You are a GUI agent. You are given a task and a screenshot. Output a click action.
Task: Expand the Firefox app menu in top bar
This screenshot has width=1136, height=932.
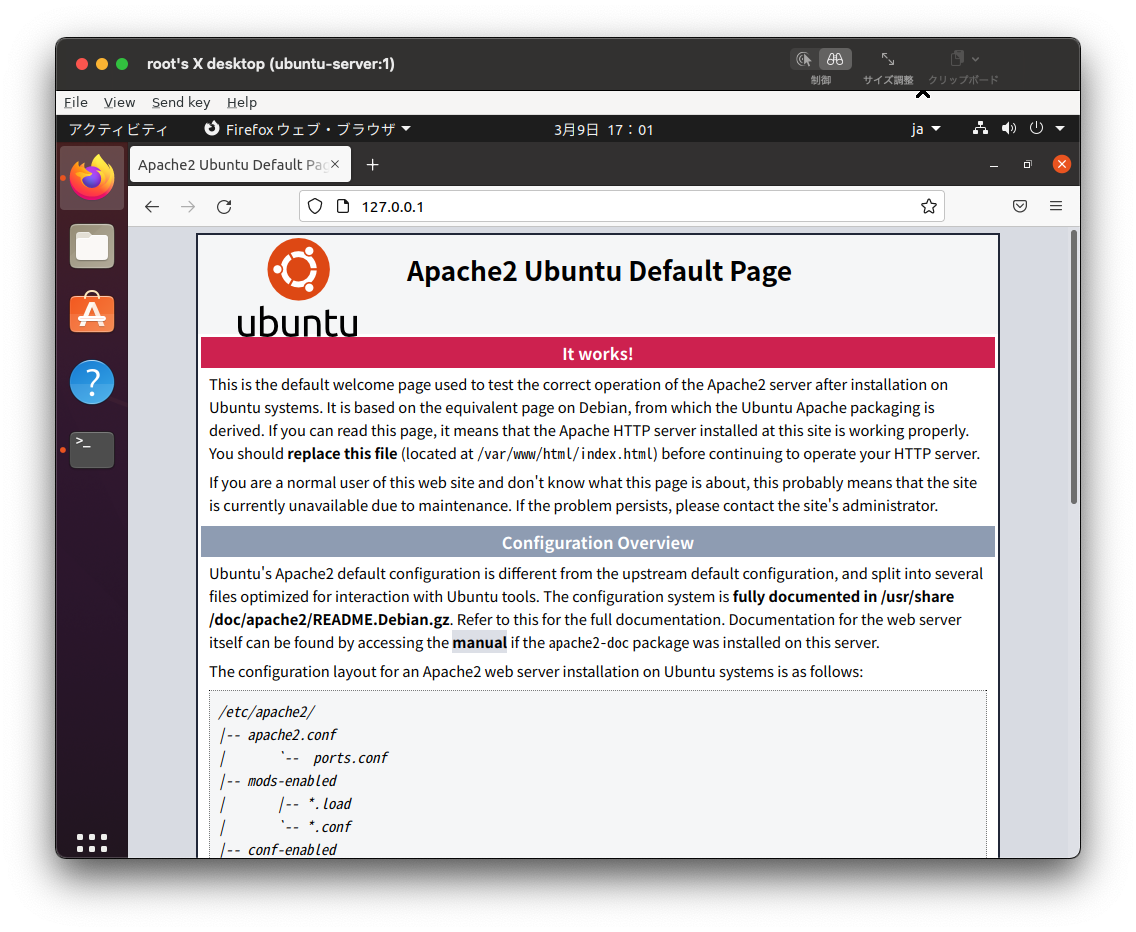[307, 129]
